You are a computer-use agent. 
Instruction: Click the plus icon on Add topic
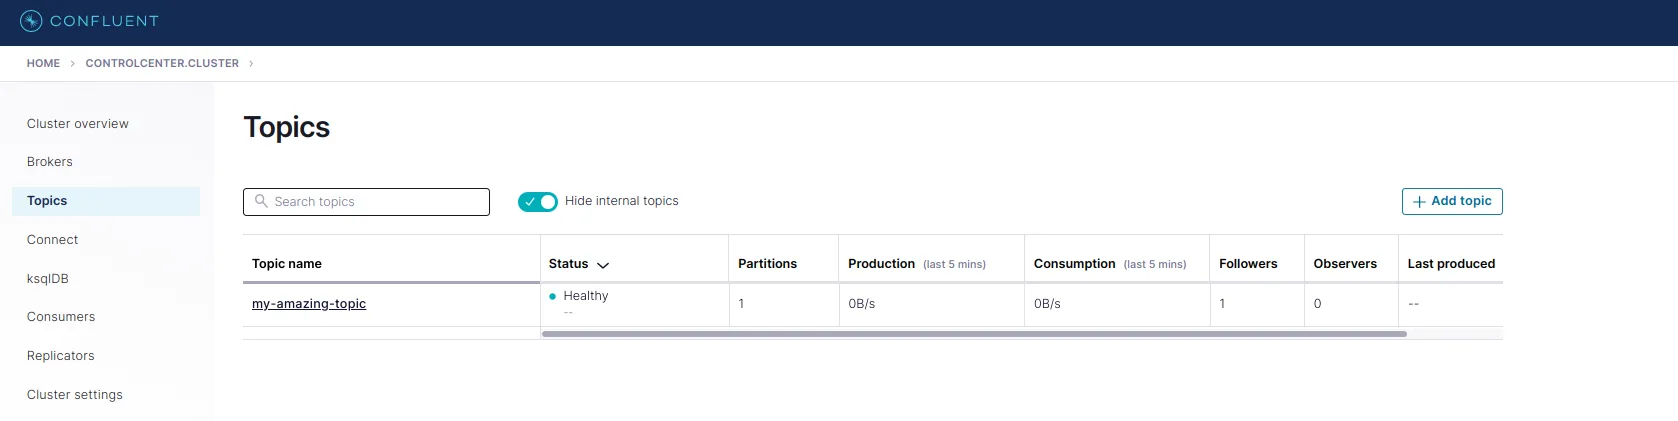pos(1418,202)
